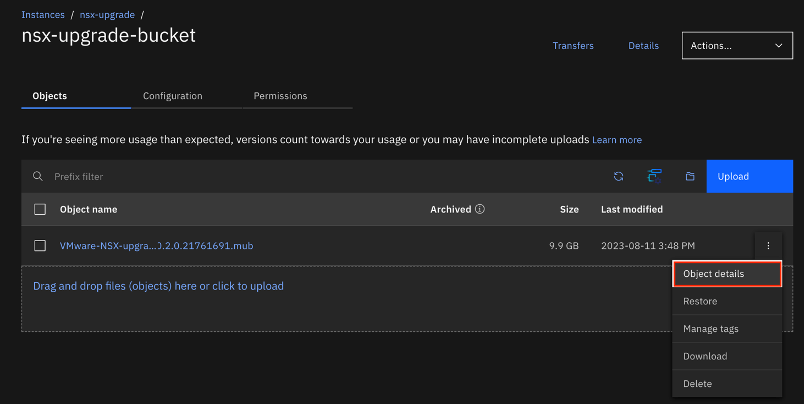
Task: Open the Learn more link
Action: (x=617, y=140)
